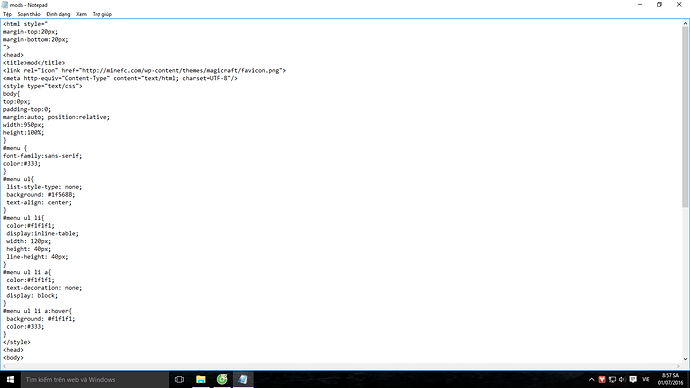Click the favicon.png link line
This screenshot has height=388, width=690.
[x=144, y=70]
